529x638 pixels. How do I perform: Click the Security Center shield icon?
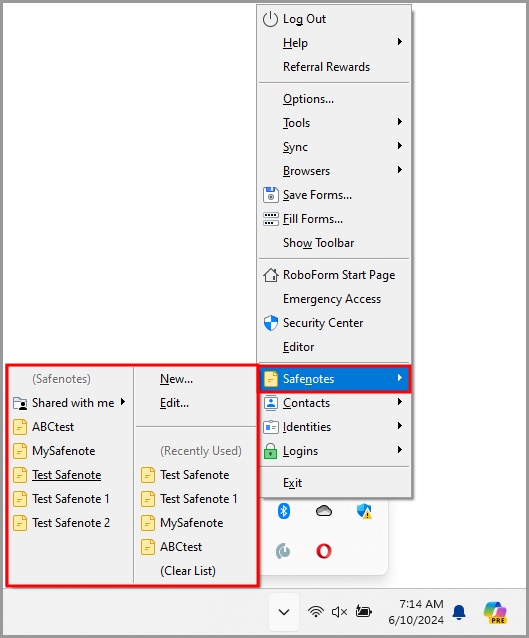(x=271, y=323)
